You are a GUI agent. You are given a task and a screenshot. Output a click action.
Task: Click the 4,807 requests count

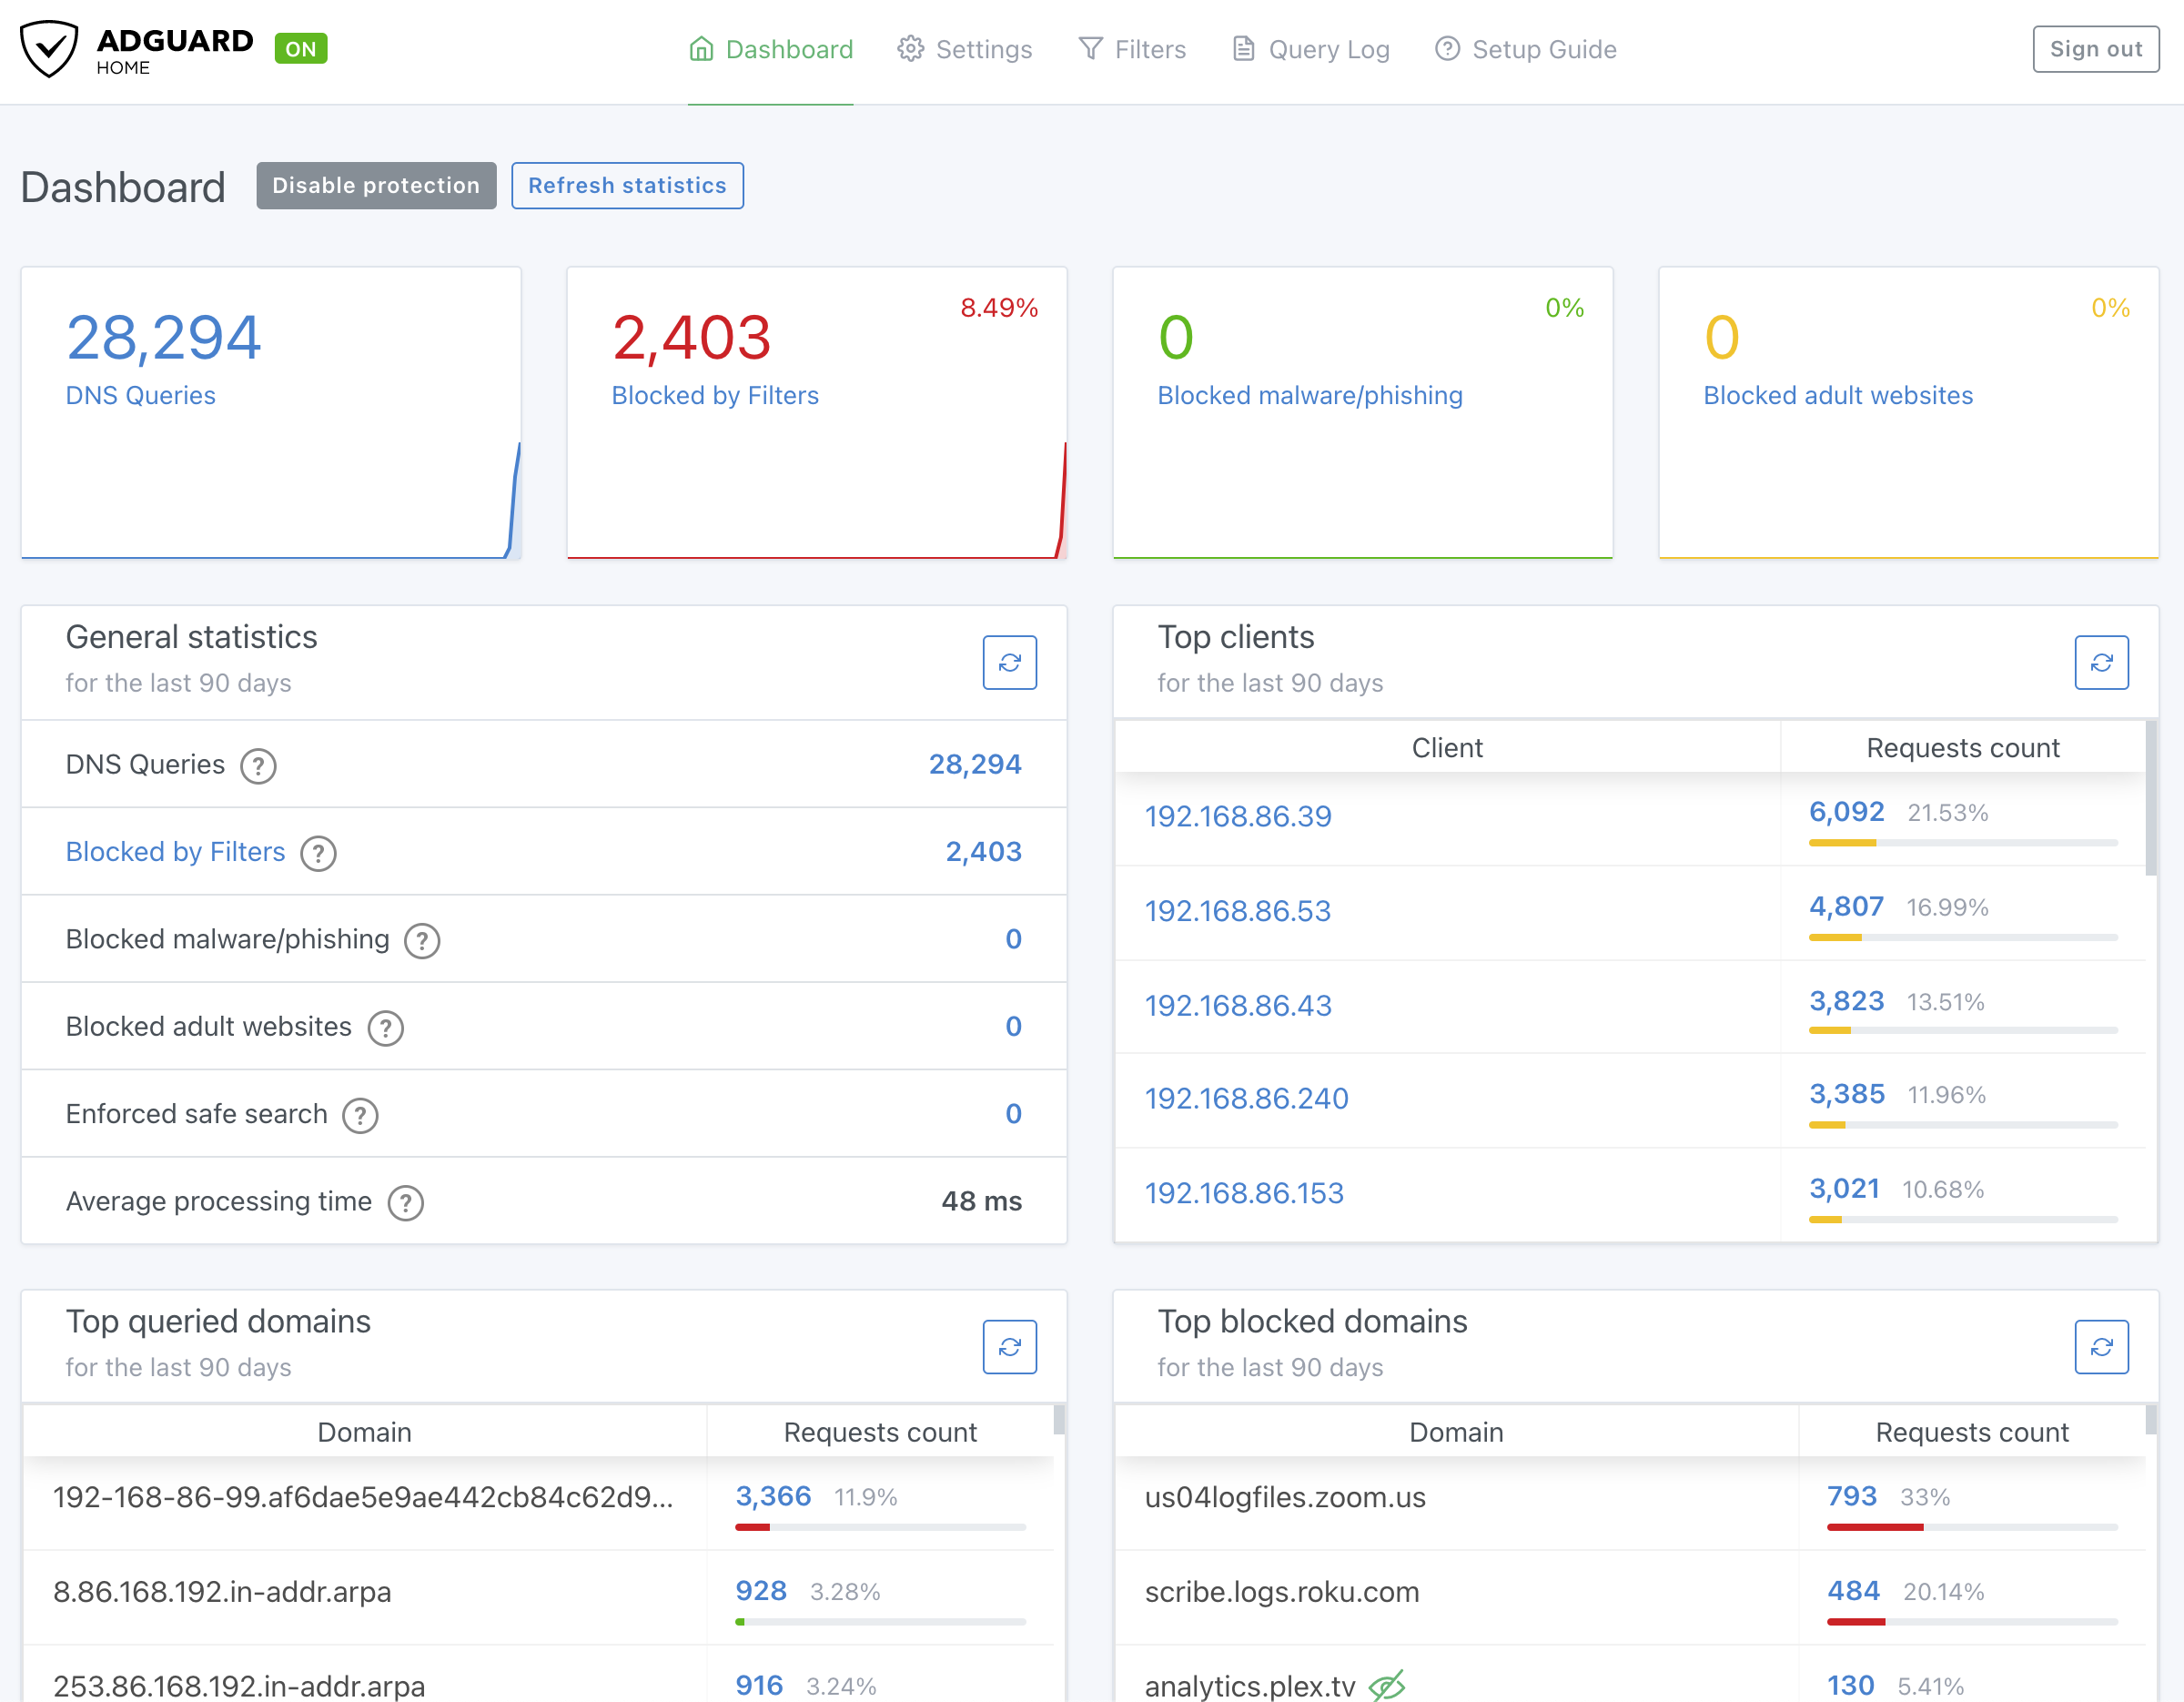[1846, 907]
